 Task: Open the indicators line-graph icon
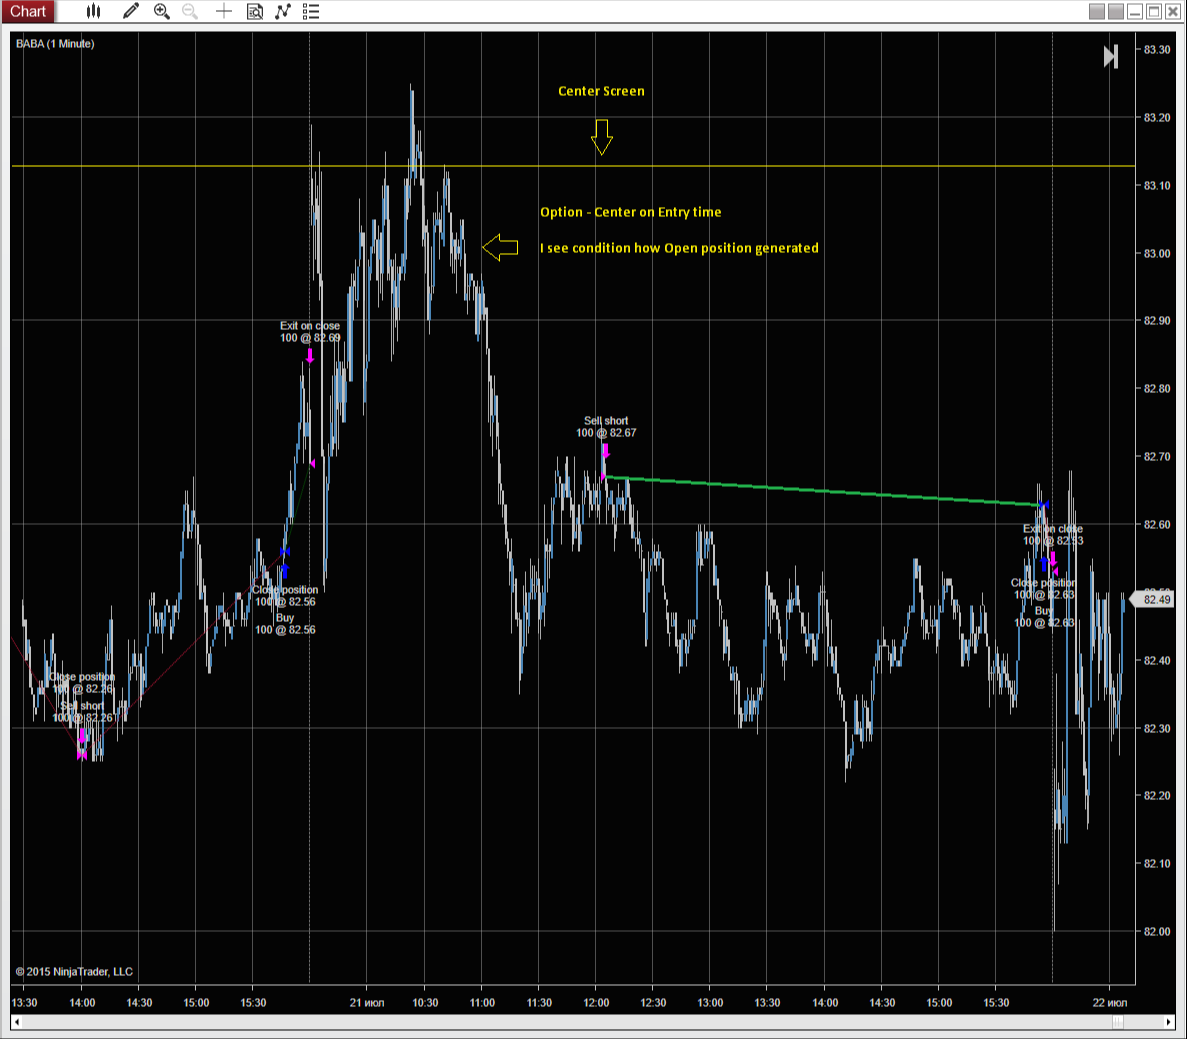tap(283, 11)
